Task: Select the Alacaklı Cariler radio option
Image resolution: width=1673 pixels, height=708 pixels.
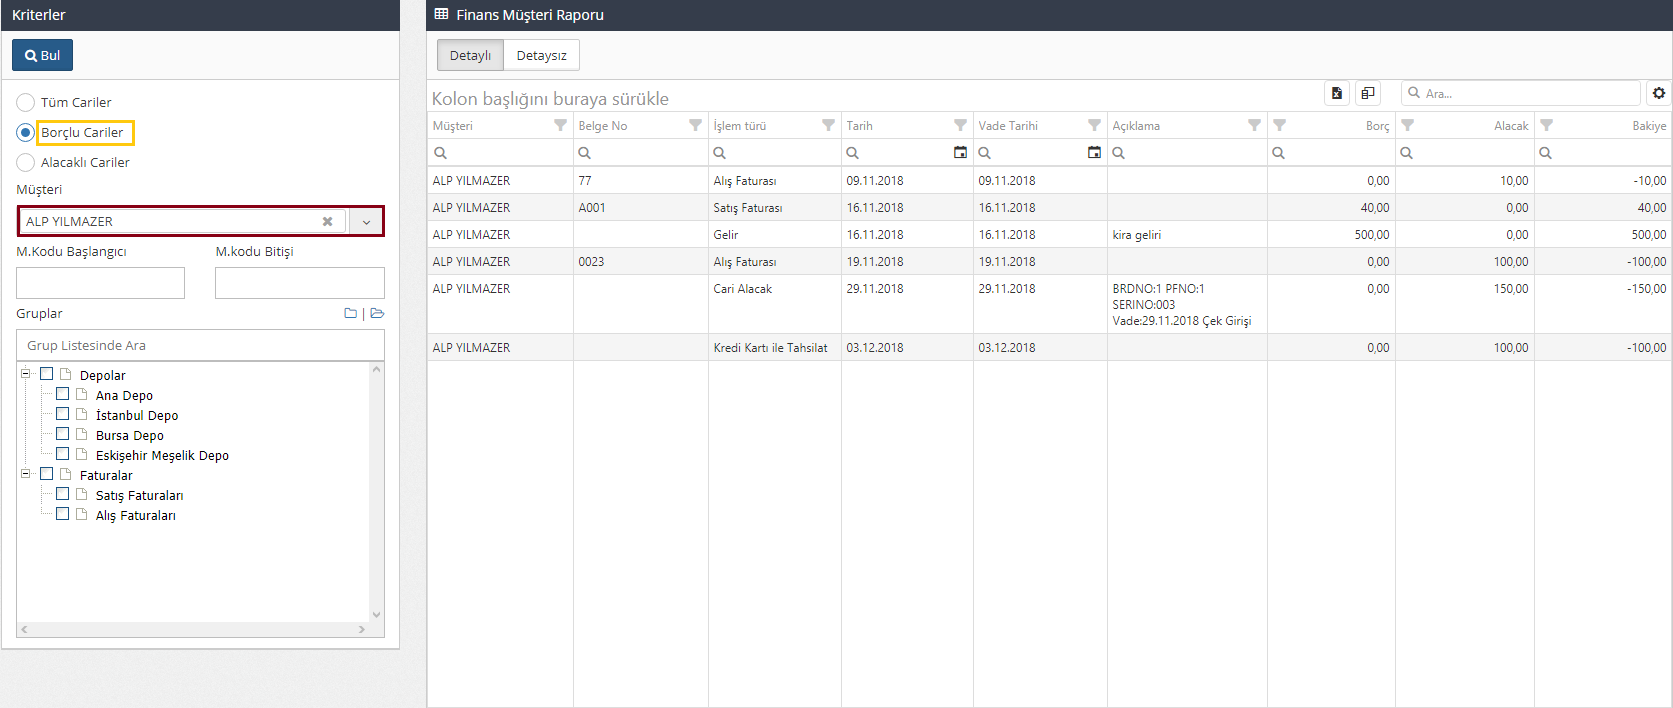Action: (26, 163)
